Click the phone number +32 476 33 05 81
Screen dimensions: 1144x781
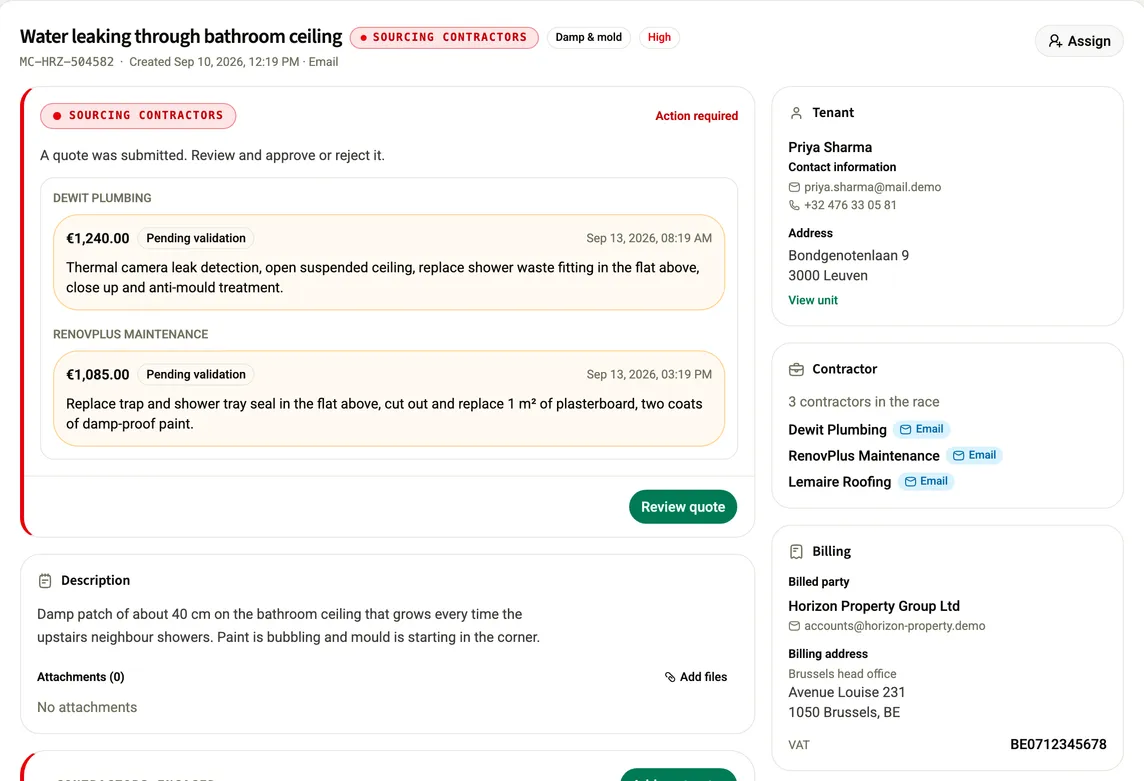click(850, 205)
